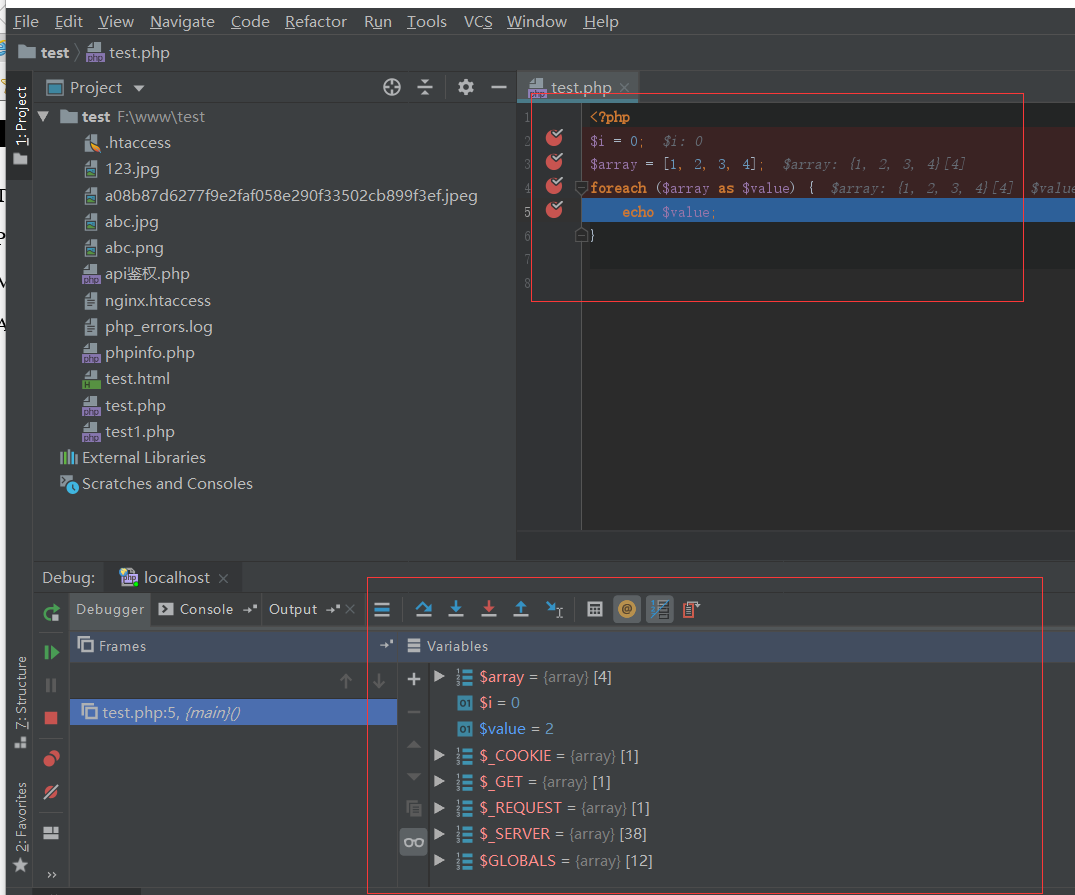Select test.php:5 {main}() frame
This screenshot has height=895, width=1075.
[x=233, y=712]
